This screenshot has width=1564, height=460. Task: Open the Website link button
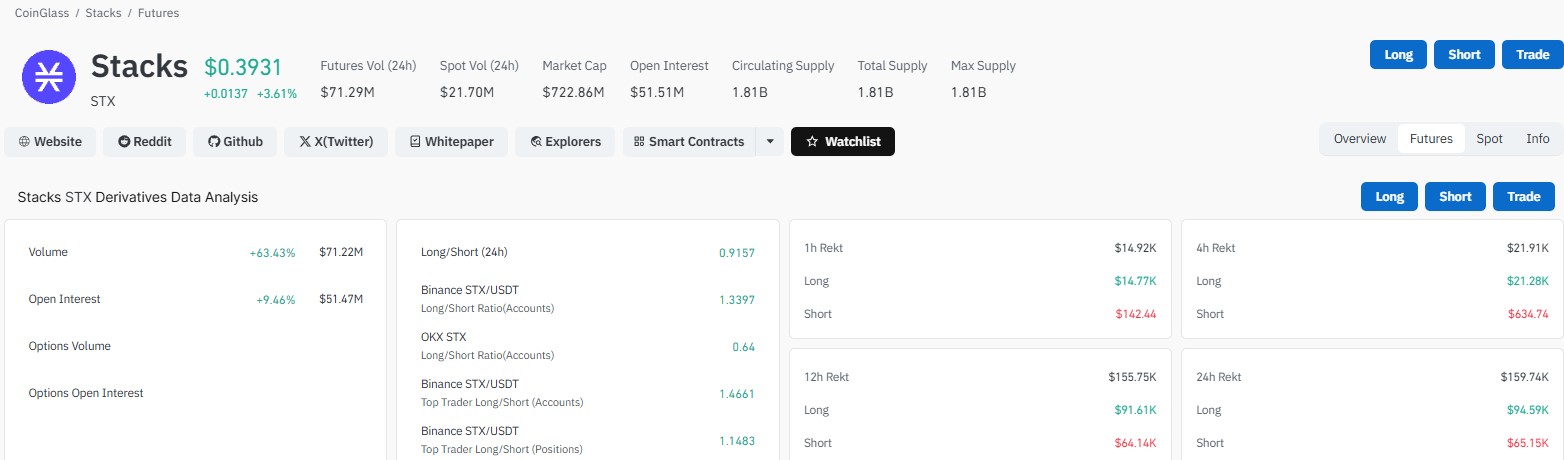(x=50, y=142)
